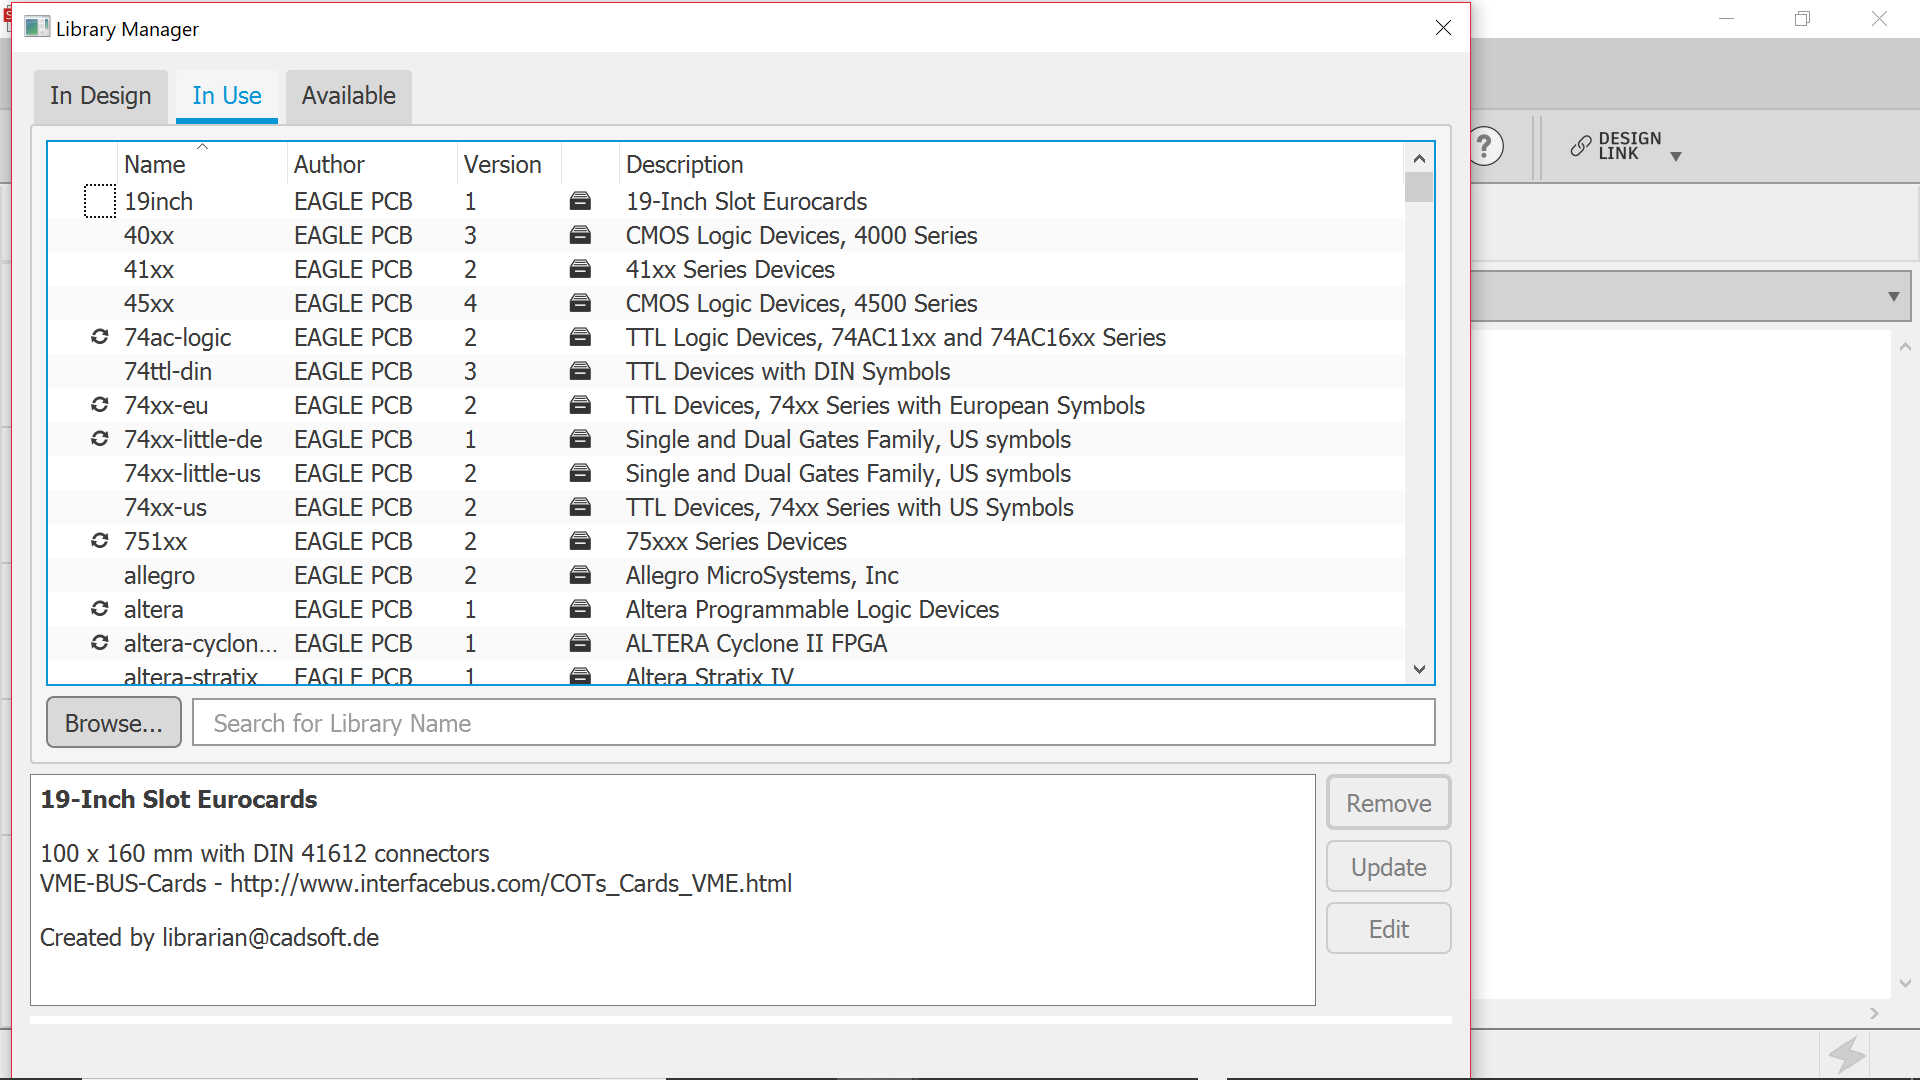The width and height of the screenshot is (1920, 1080).
Task: Switch to the In Design tab
Action: 100,96
